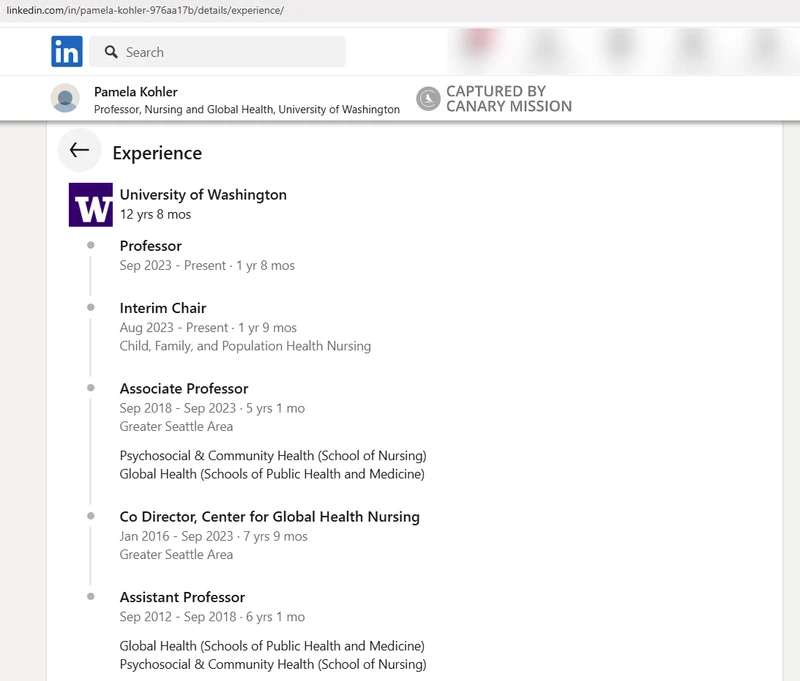This screenshot has height=681, width=800.
Task: Click 'Co Director, Center for Global Health Nursing'
Action: coord(270,517)
